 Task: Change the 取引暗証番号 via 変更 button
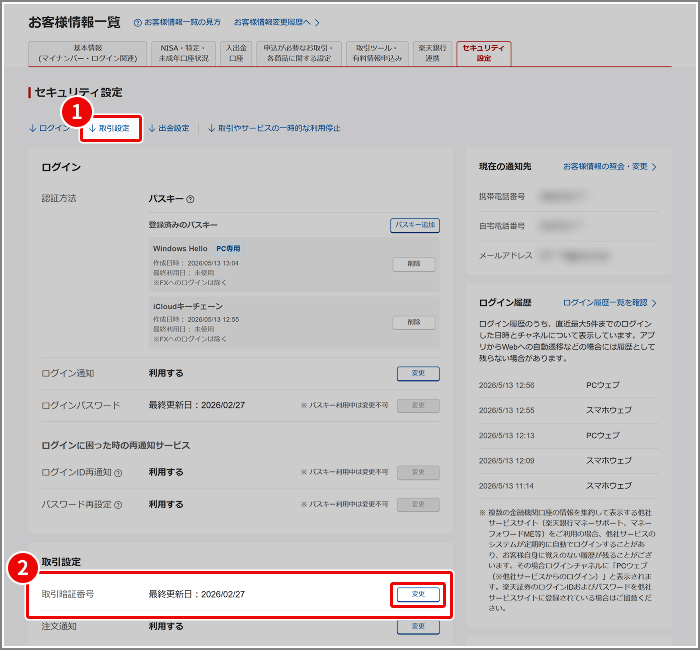418,594
